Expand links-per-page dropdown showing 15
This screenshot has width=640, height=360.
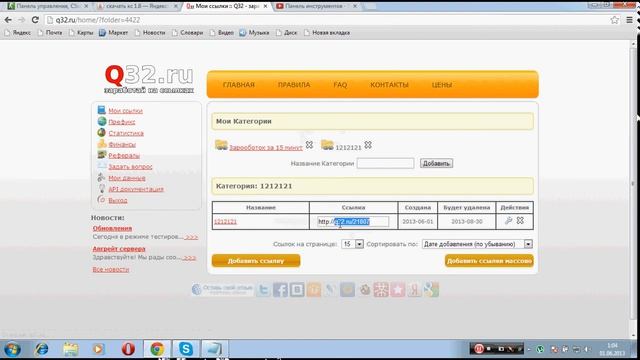(352, 244)
